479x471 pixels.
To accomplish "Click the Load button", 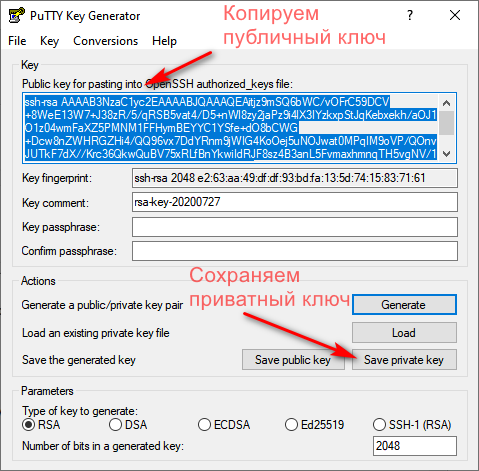I will pos(404,333).
